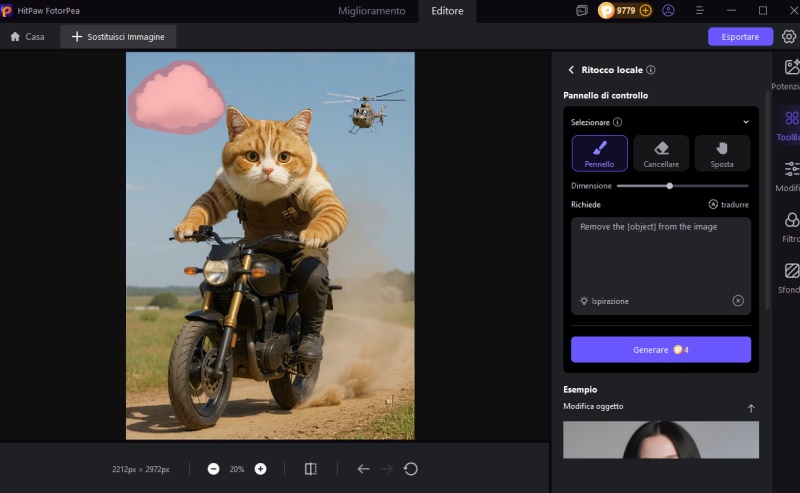Select the Cancellare eraser tool
800x493 pixels.
(661, 153)
